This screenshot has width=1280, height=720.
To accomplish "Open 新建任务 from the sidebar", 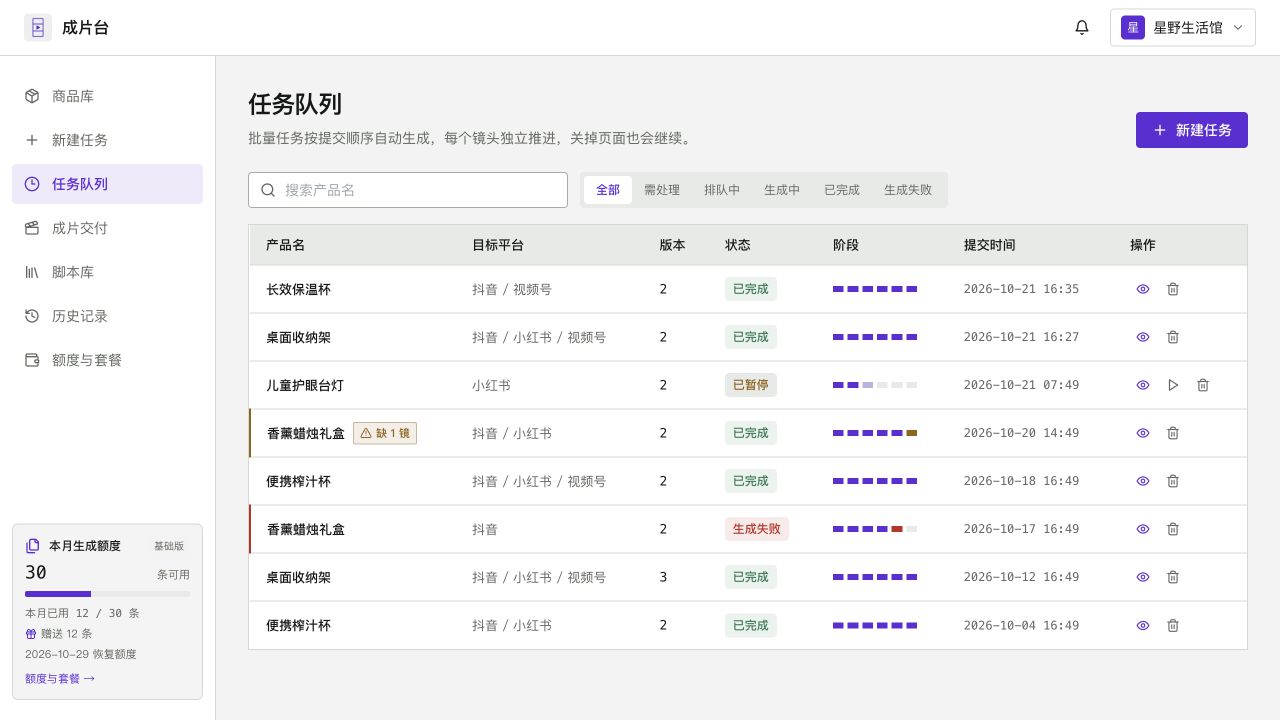I will (107, 140).
